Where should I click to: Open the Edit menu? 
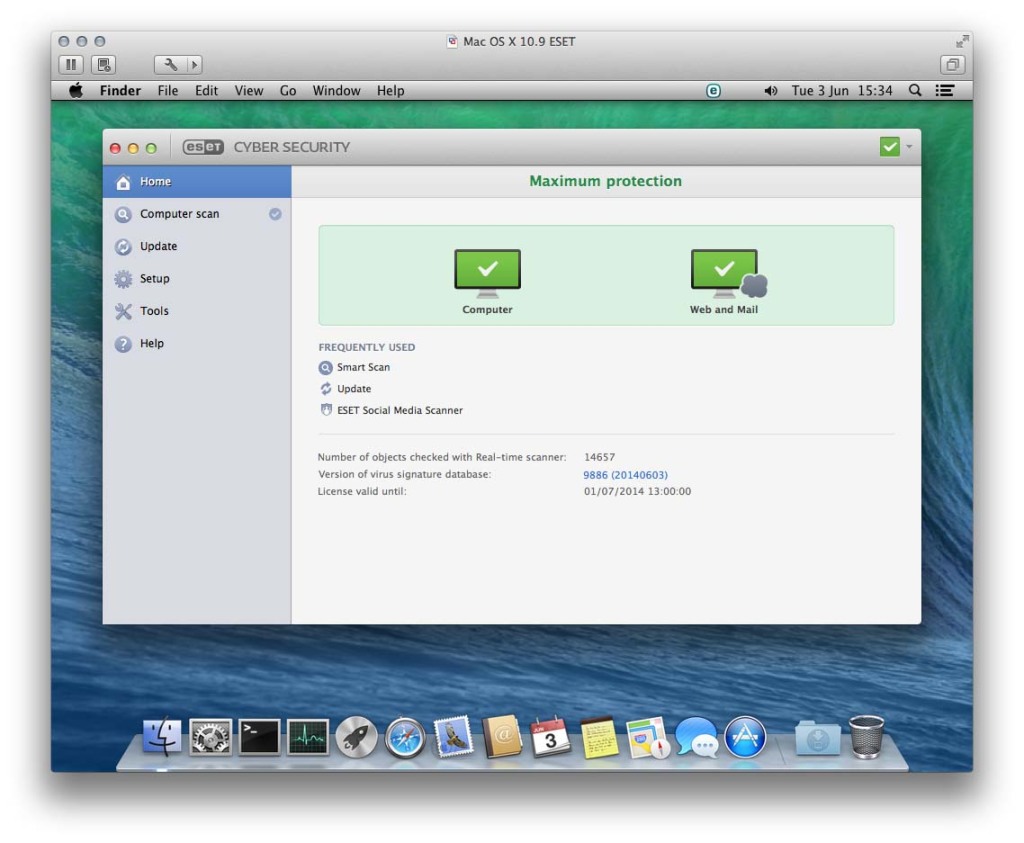[206, 91]
